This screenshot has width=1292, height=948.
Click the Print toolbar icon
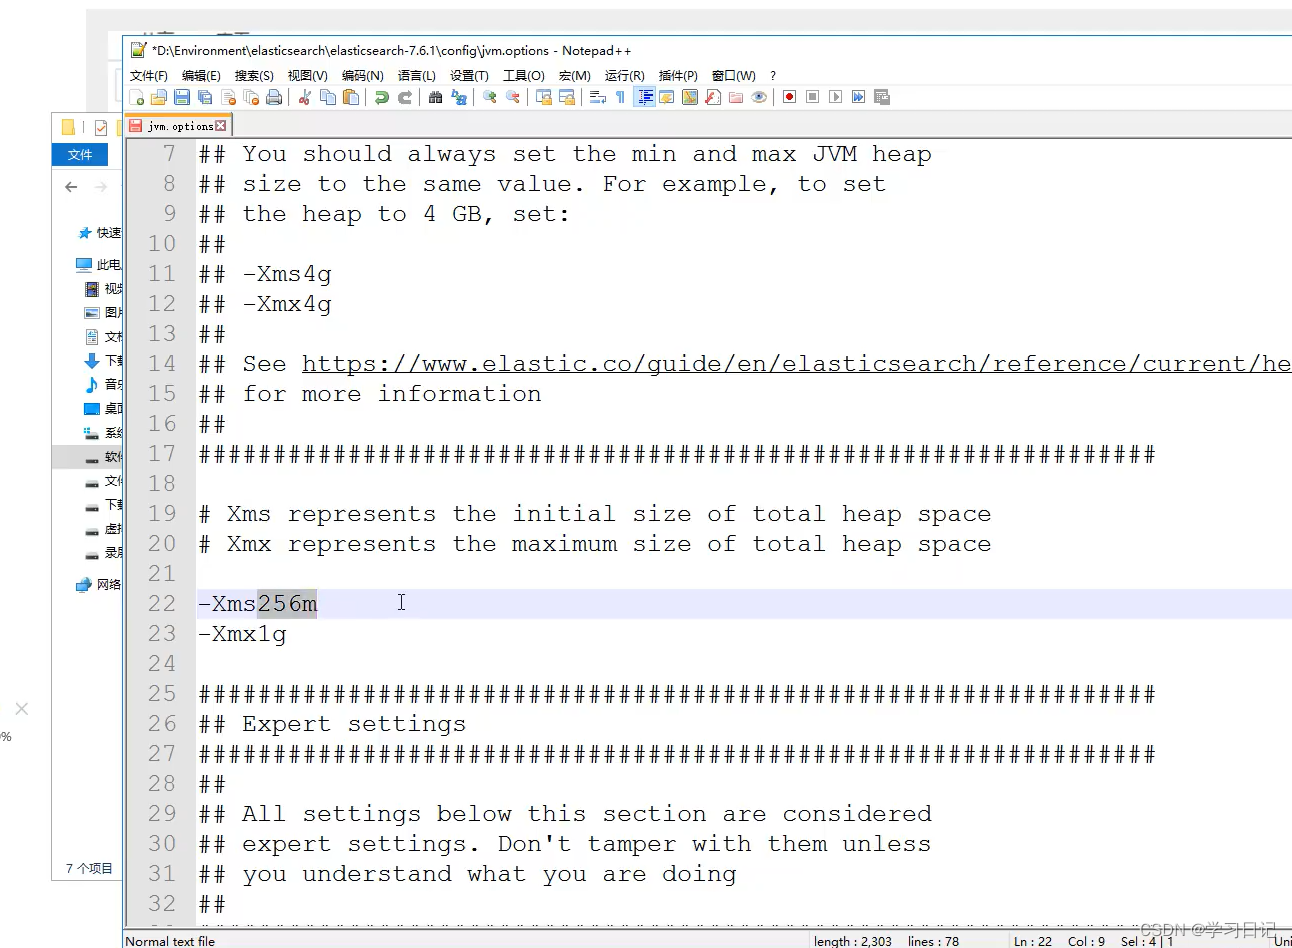tap(273, 97)
